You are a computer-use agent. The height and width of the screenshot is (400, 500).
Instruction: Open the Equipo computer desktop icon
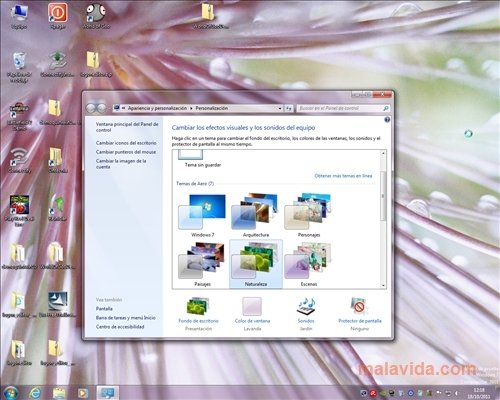click(19, 16)
